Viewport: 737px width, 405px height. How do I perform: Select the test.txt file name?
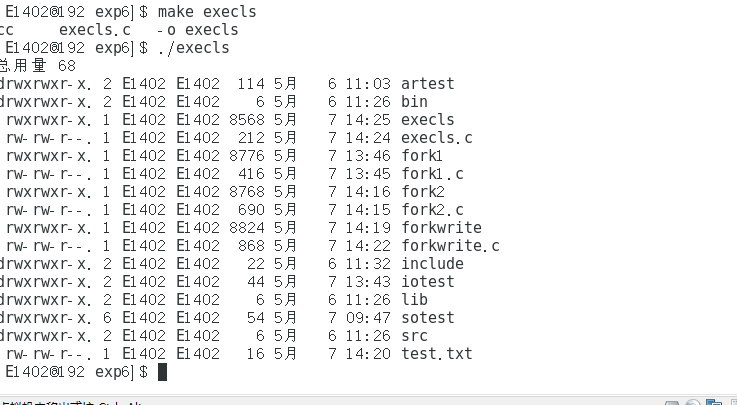436,353
